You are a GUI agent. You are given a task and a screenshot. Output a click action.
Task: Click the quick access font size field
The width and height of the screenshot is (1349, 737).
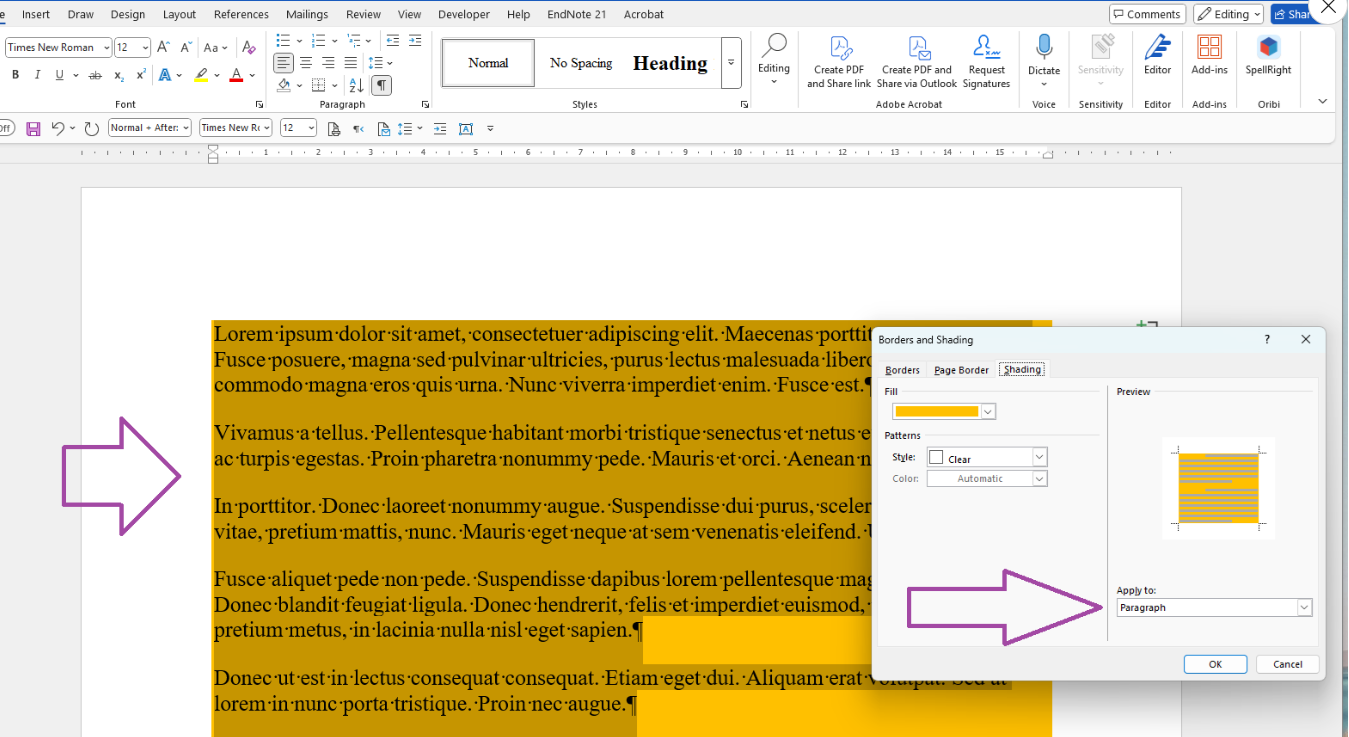(x=298, y=128)
